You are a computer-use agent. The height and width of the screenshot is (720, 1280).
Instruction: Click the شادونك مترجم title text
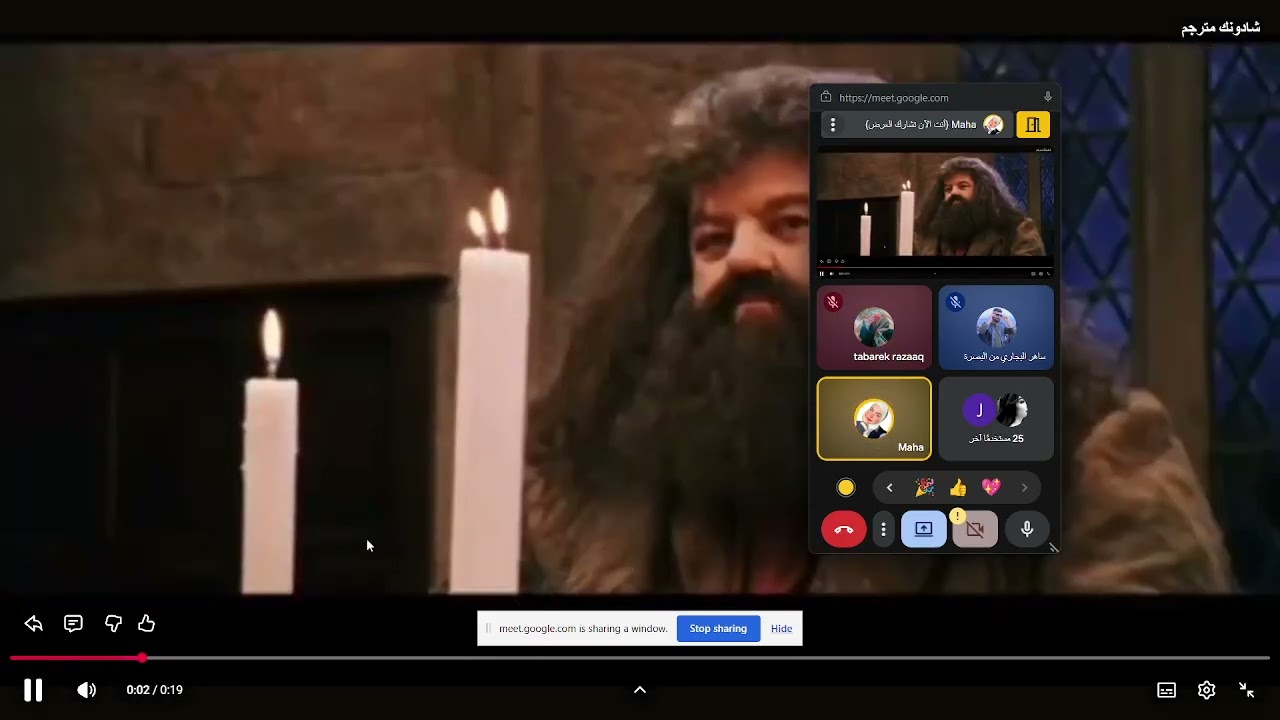tap(1220, 27)
